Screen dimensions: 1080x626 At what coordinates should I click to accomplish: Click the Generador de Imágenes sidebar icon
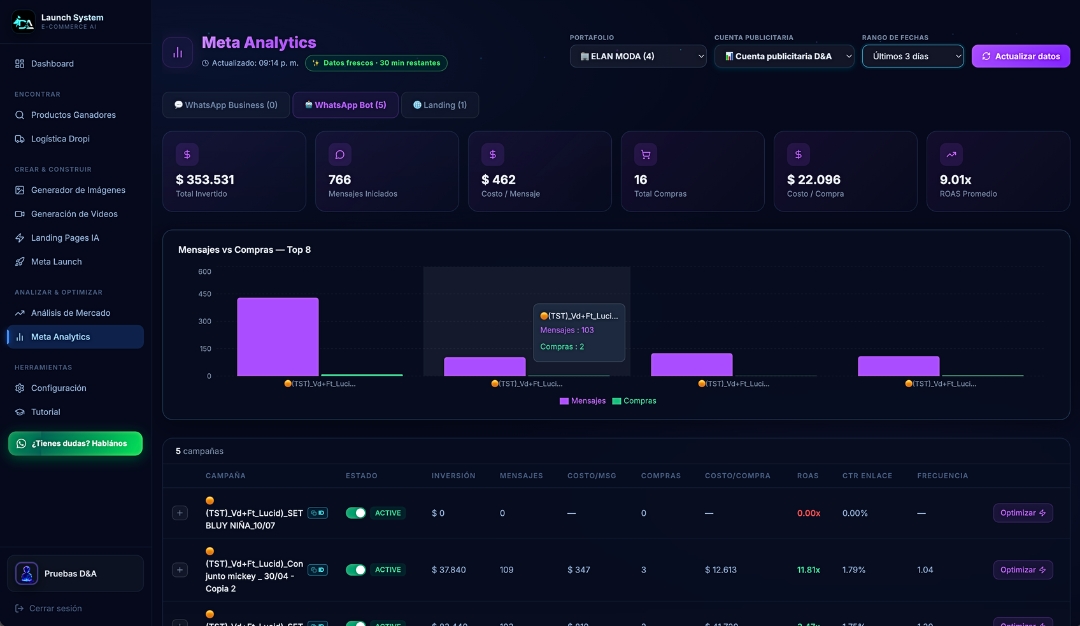19,190
